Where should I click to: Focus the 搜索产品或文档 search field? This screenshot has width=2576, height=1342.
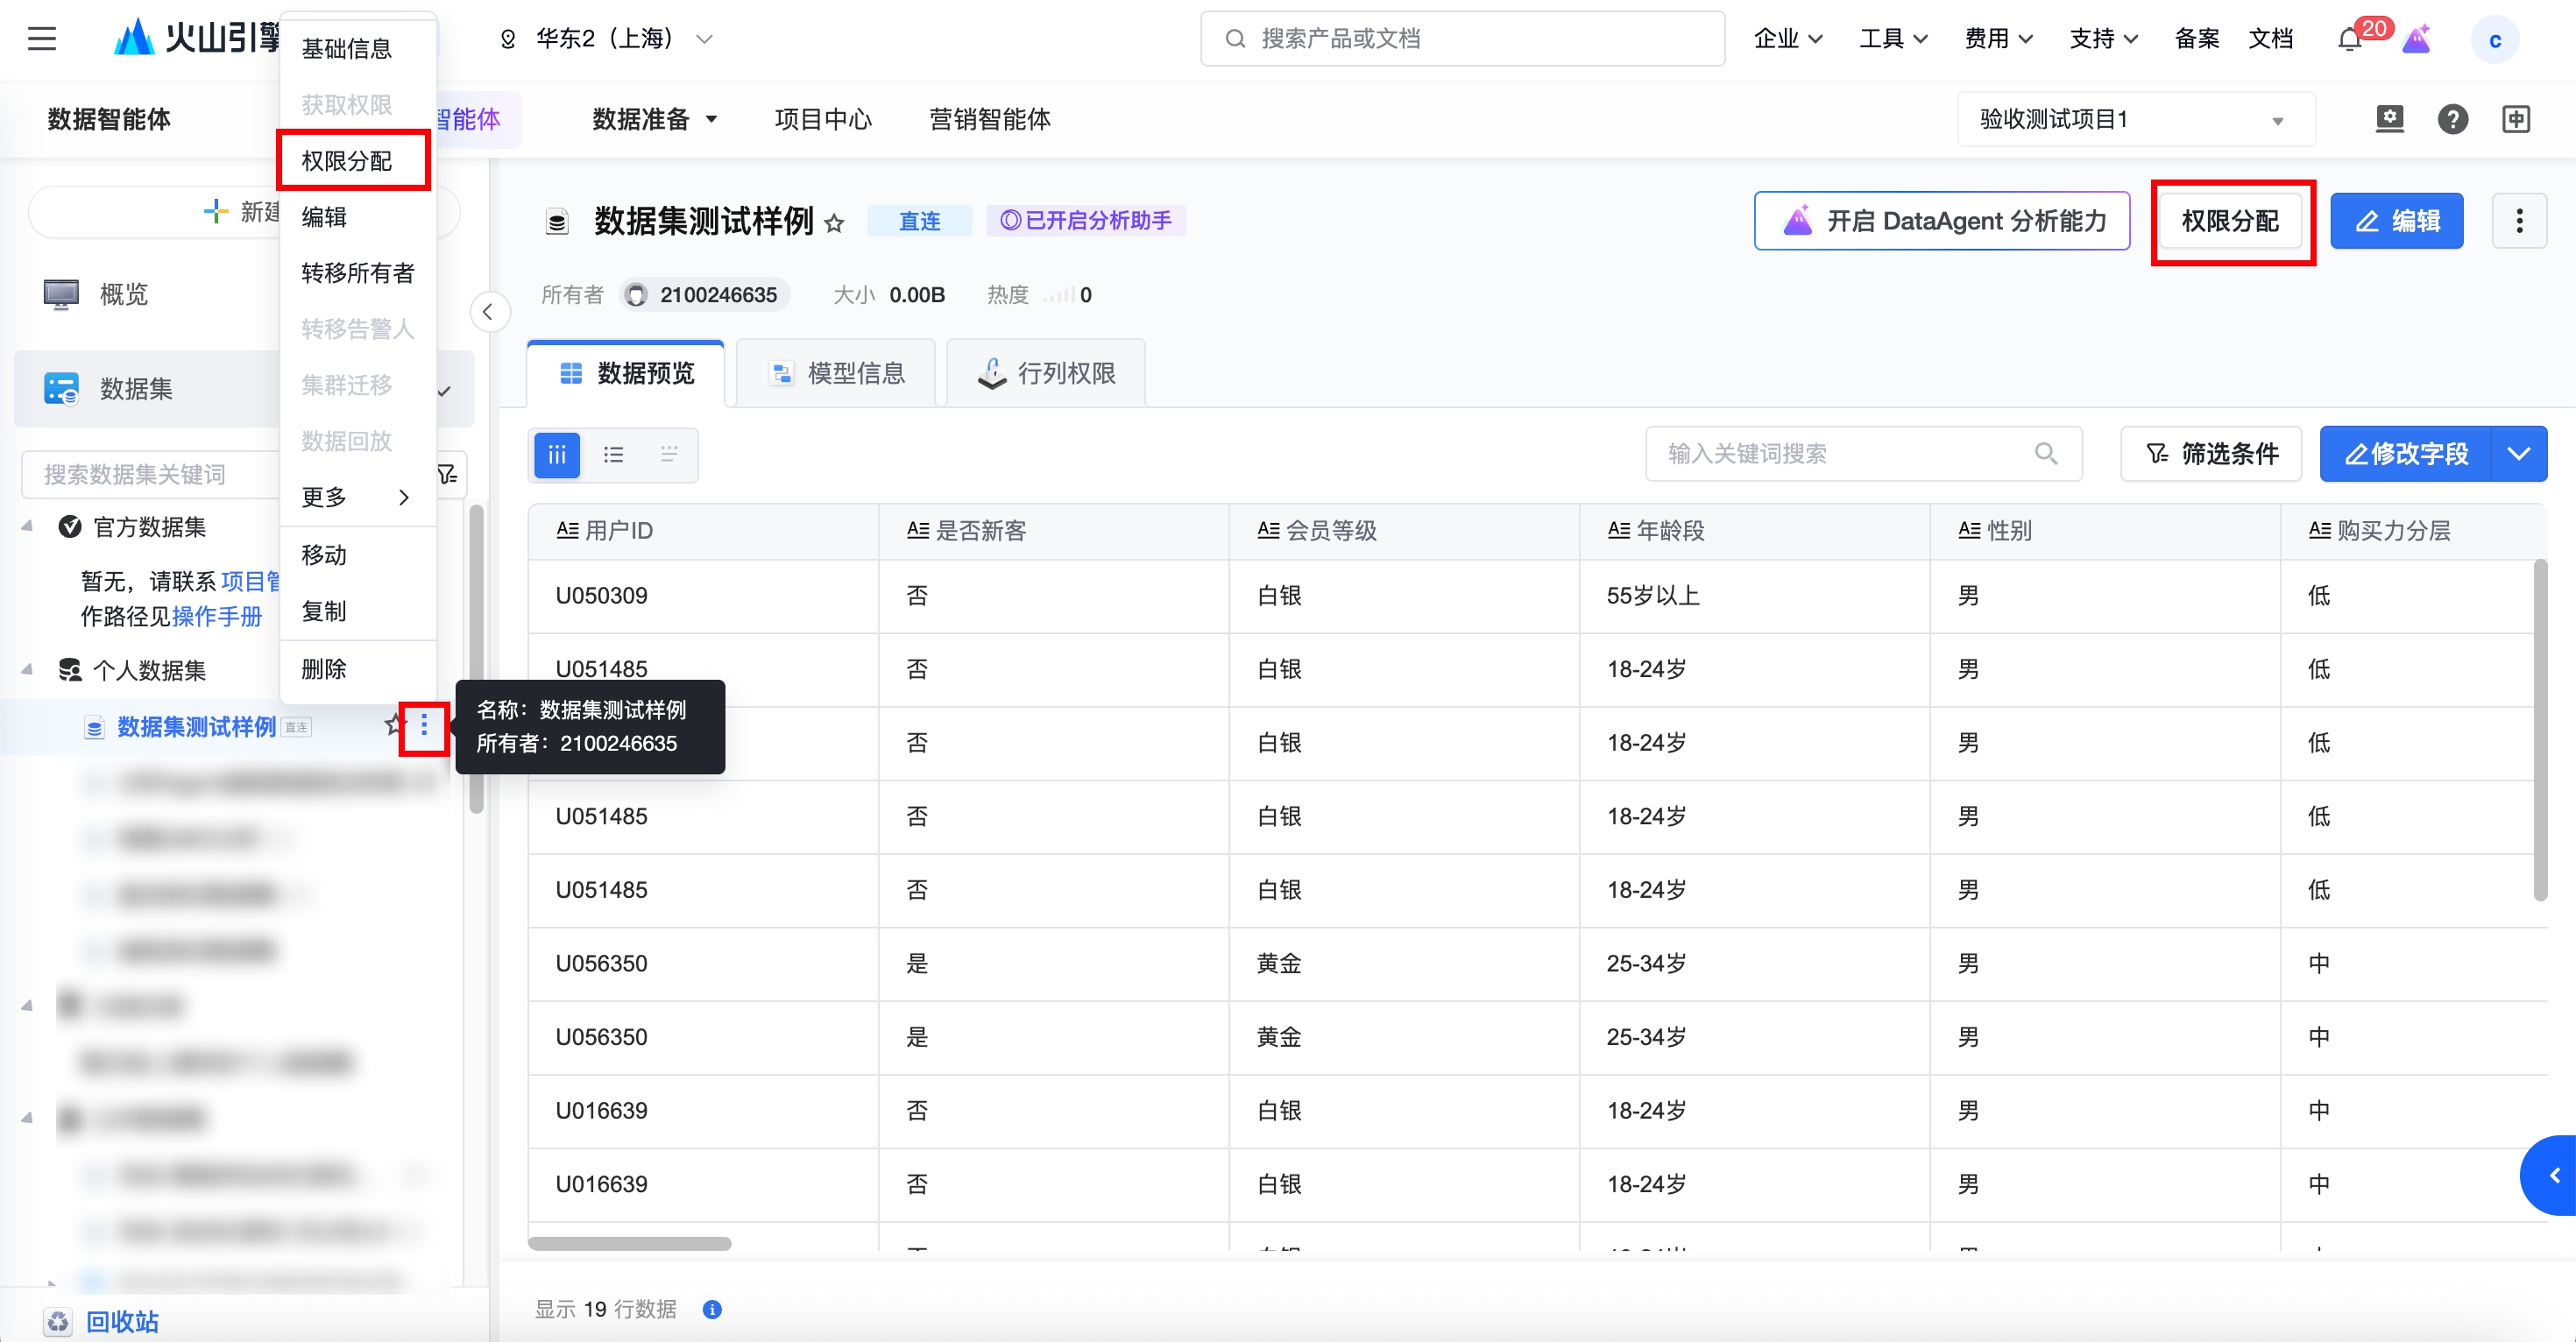[x=1461, y=39]
